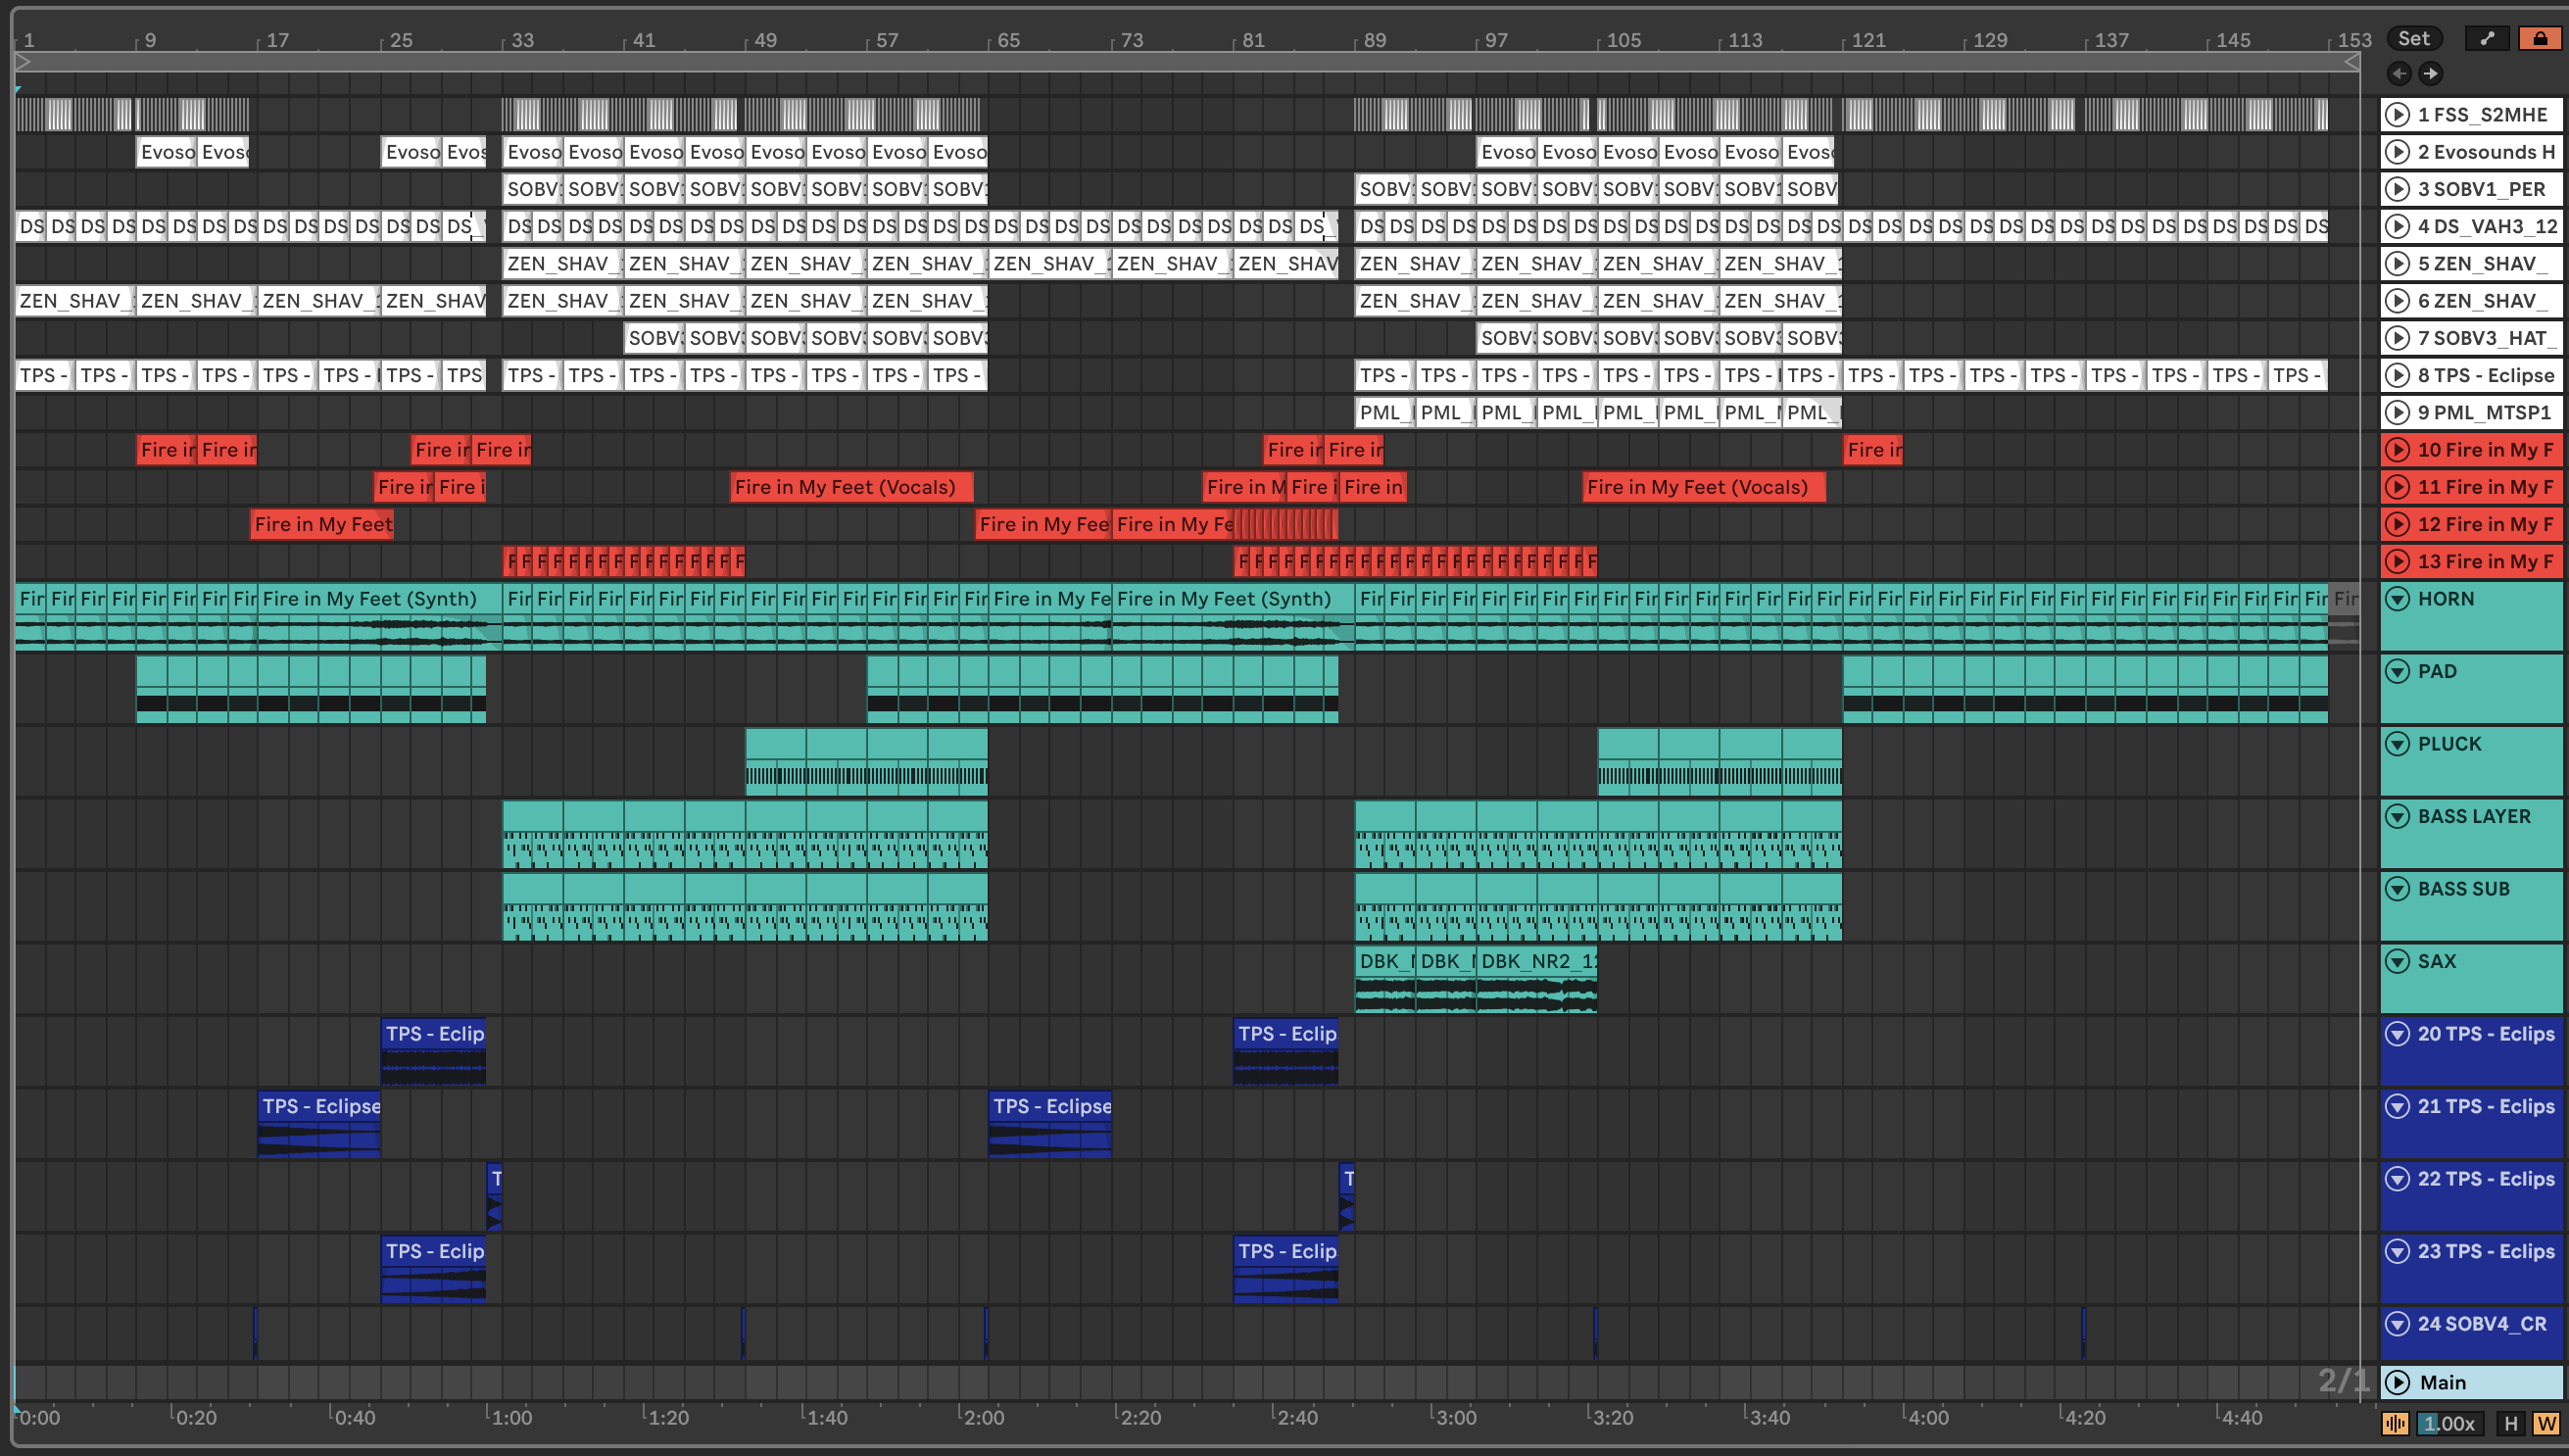
Task: Jump to the next locator arrow
Action: point(2431,73)
